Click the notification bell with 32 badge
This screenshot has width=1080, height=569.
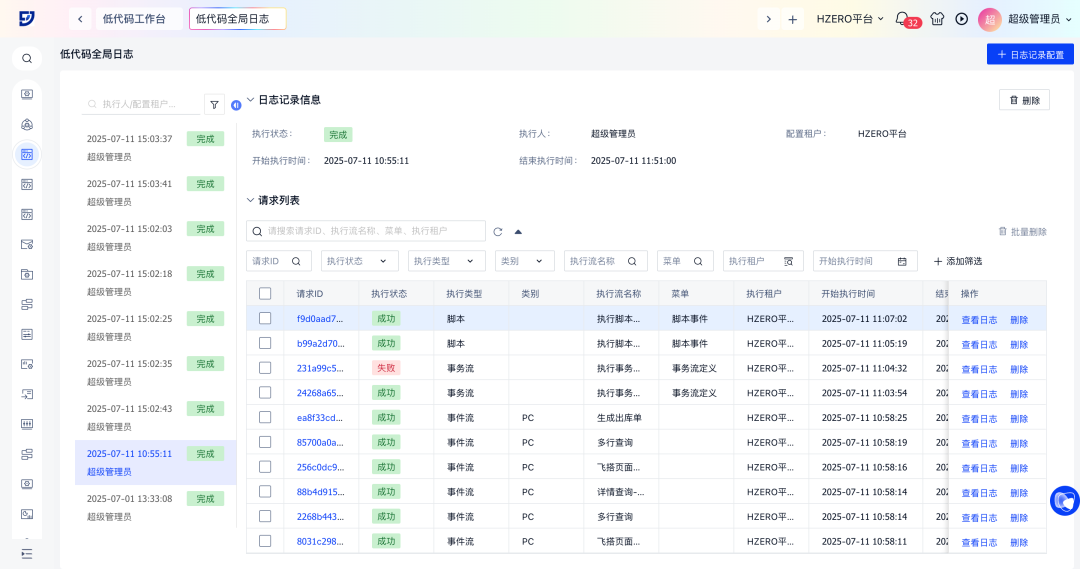tap(902, 19)
